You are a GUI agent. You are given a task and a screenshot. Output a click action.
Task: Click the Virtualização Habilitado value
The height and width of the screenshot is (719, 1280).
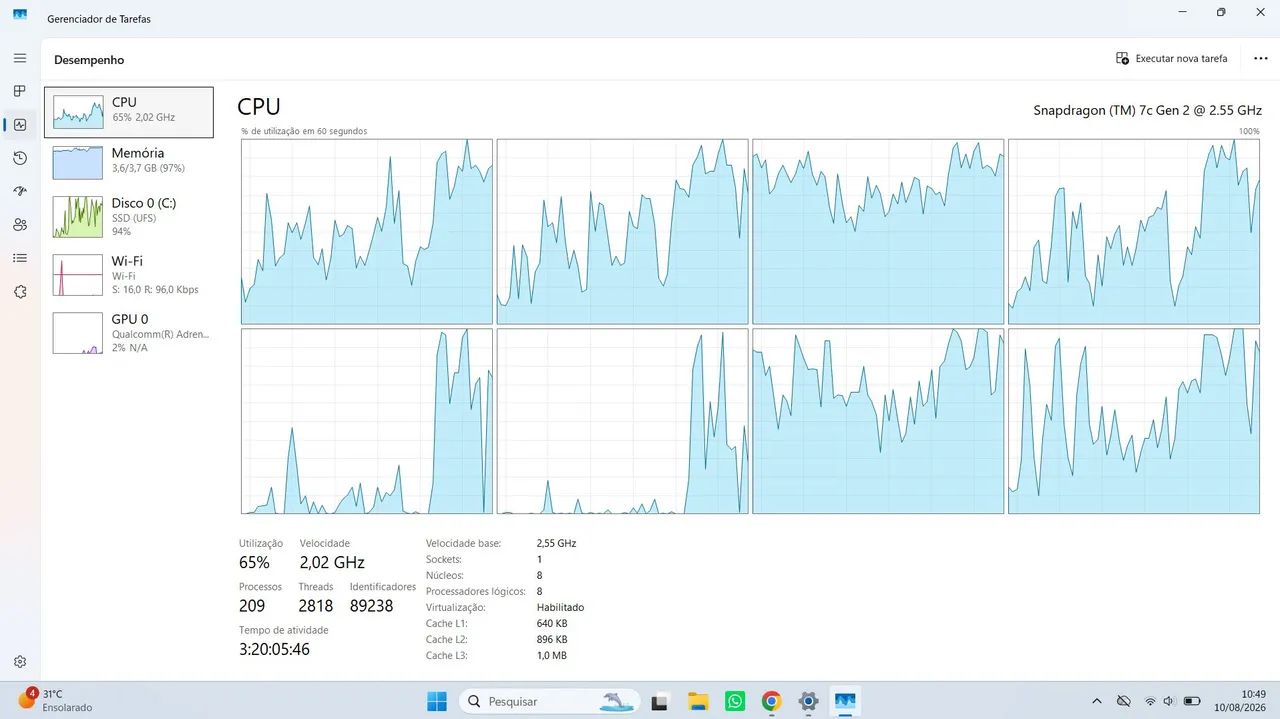560,607
